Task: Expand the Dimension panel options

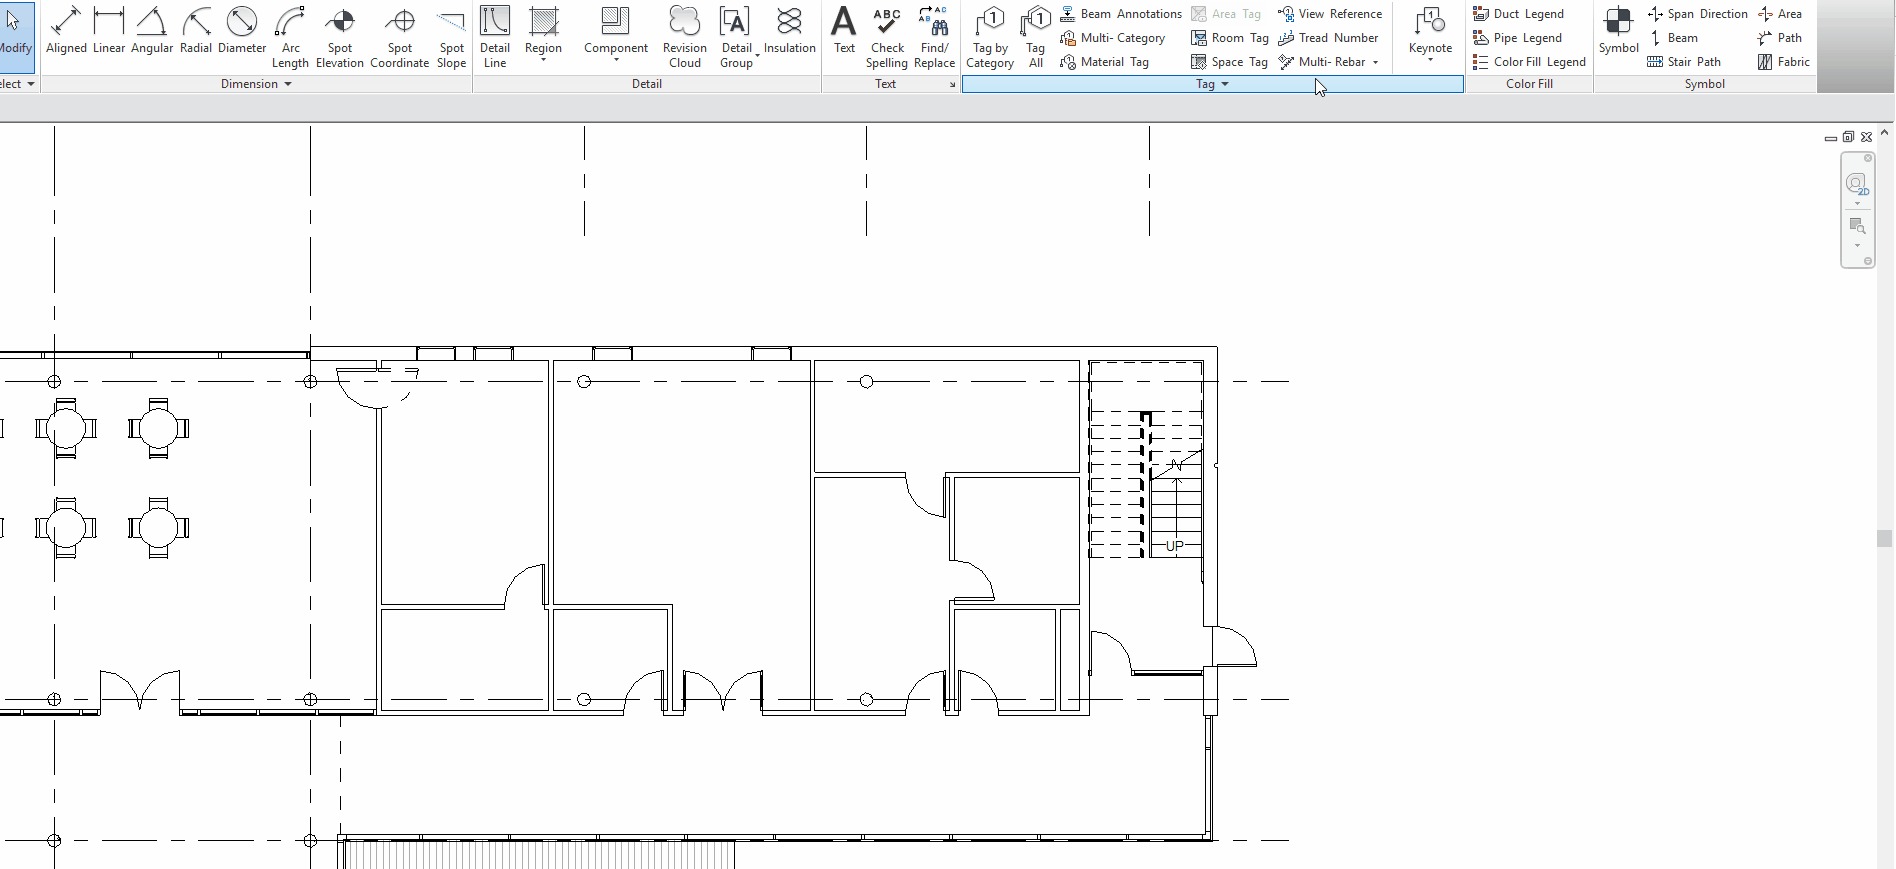Action: tap(257, 84)
